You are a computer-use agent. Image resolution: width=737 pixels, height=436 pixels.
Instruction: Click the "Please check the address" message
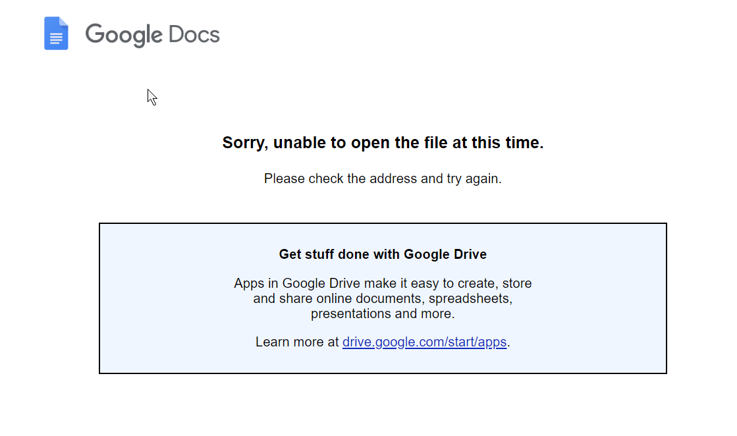[383, 179]
